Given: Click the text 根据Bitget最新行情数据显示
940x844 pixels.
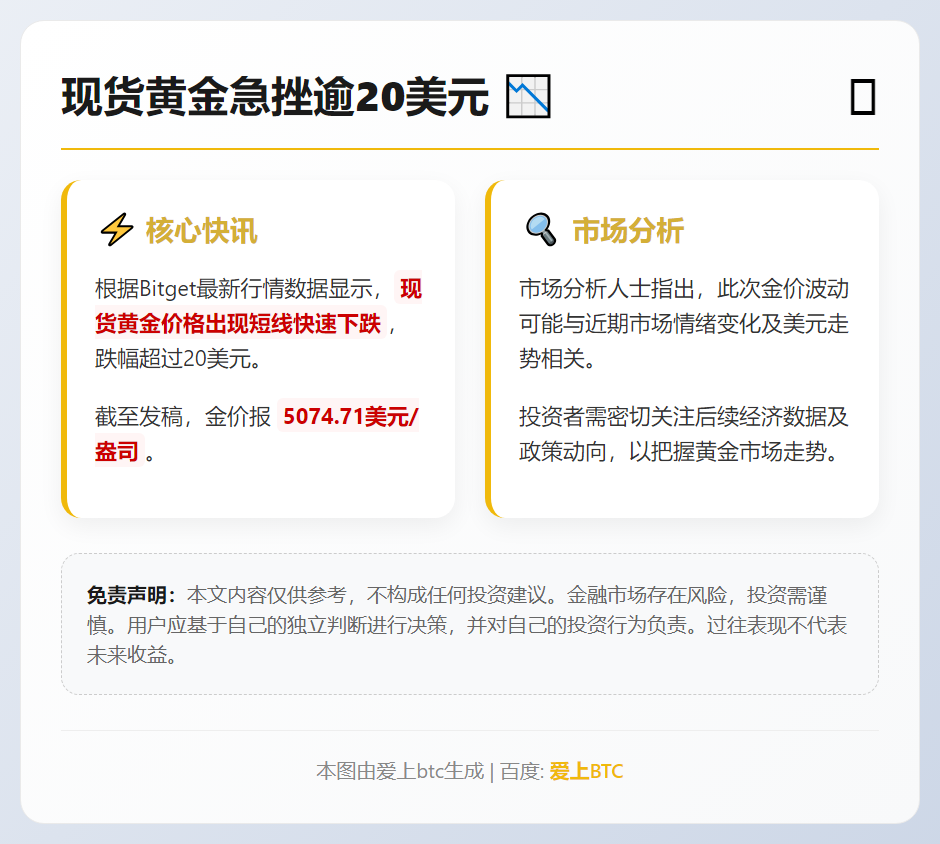Looking at the screenshot, I should 234,289.
